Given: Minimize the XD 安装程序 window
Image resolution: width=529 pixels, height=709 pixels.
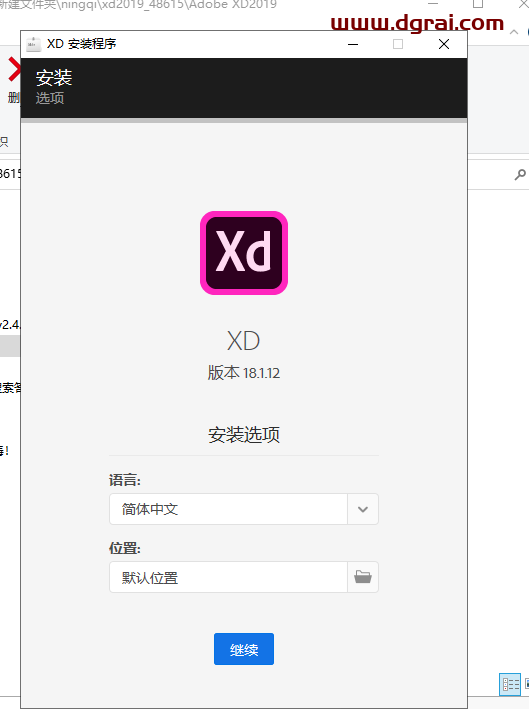Looking at the screenshot, I should [x=353, y=44].
